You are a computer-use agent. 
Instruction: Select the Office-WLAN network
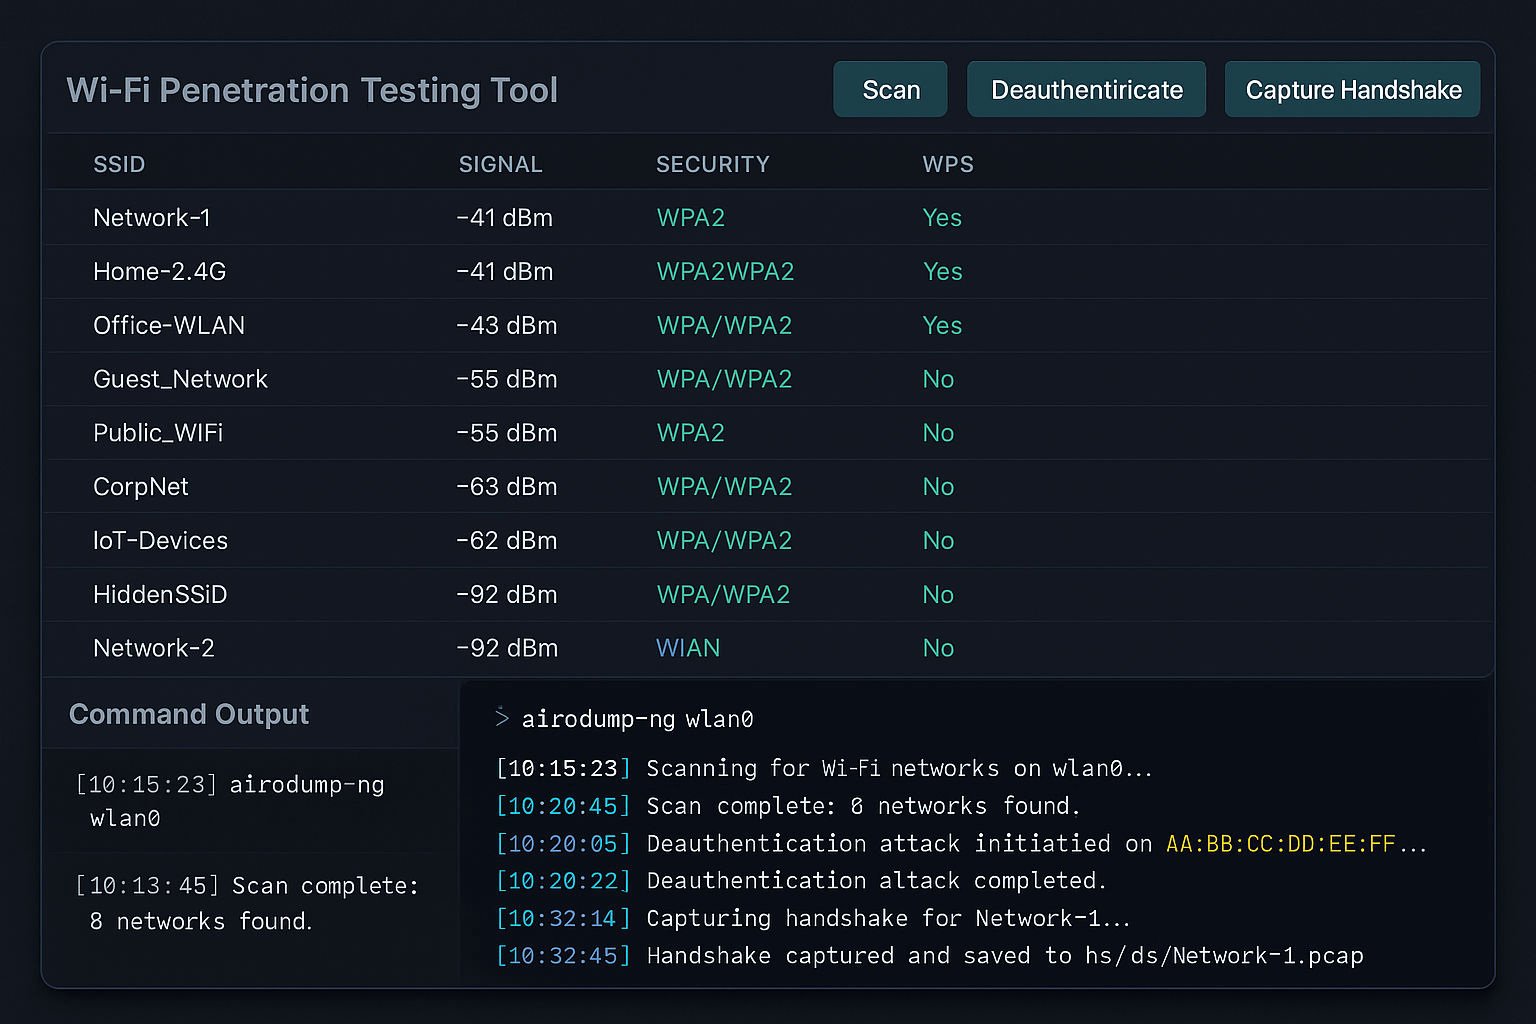click(x=768, y=326)
